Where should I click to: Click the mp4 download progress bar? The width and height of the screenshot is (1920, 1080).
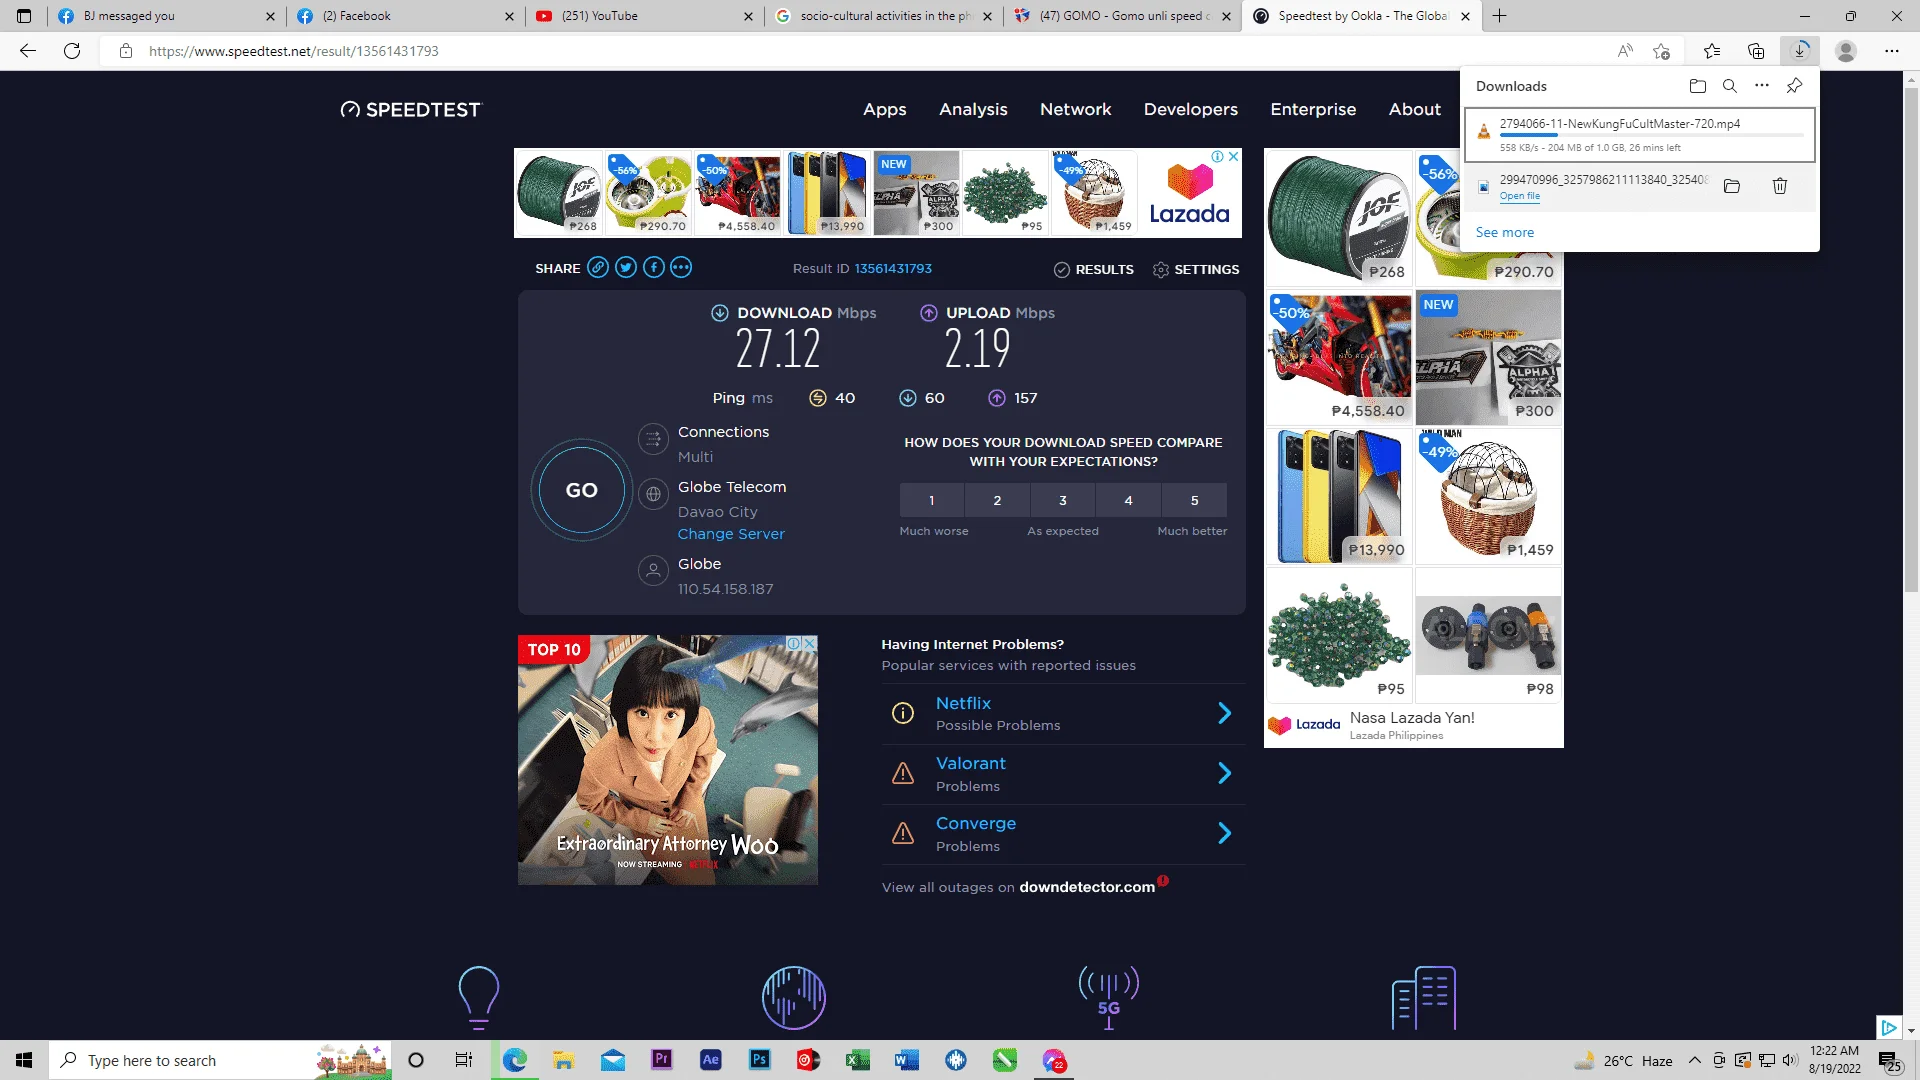(x=1652, y=135)
